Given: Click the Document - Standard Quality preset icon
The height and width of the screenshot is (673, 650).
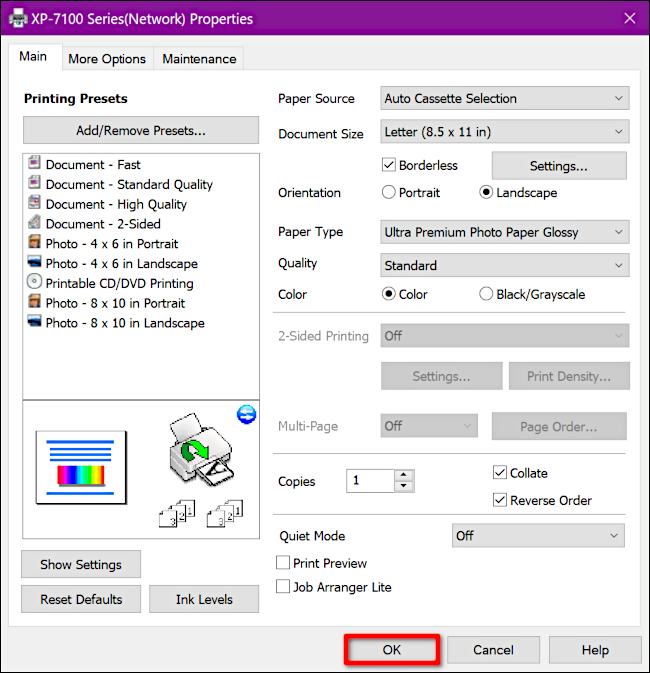Looking at the screenshot, I should pos(34,183).
